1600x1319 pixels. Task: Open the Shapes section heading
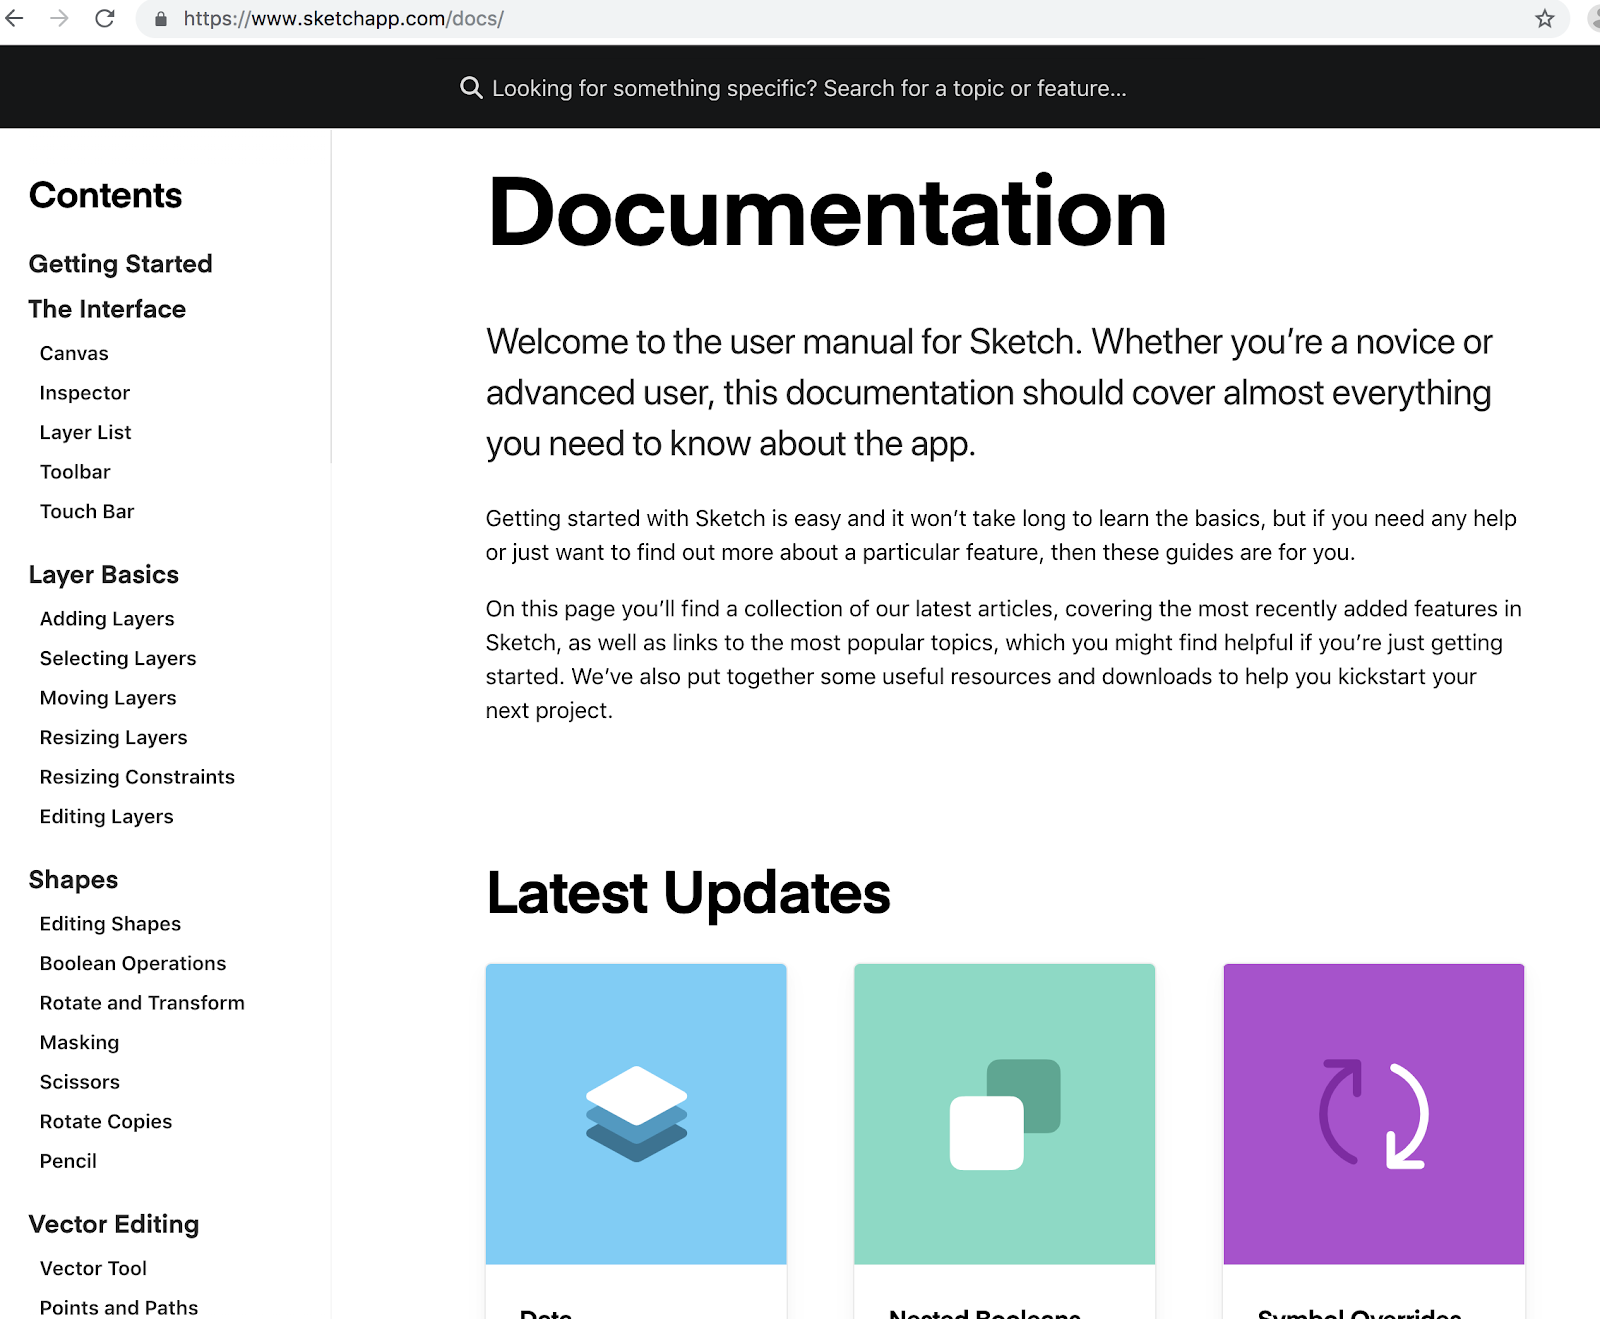click(73, 880)
